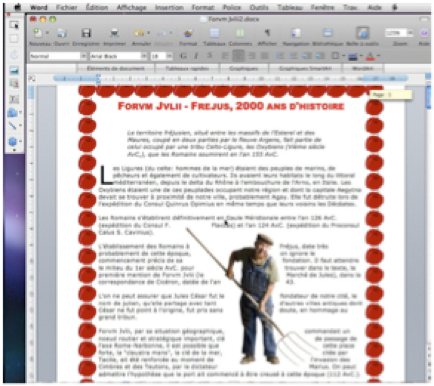Click the Nouveau document icon
This screenshot has width=434, height=386.
[x=38, y=33]
